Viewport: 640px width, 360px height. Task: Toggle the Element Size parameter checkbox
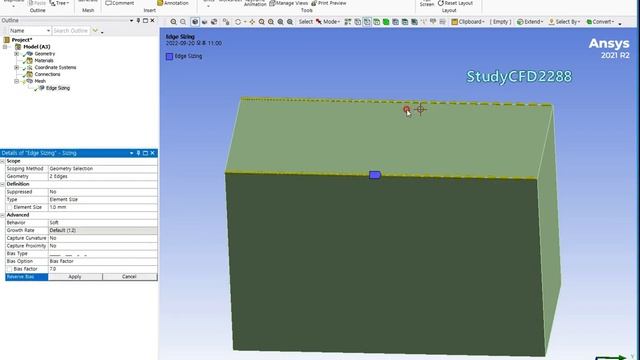9,207
